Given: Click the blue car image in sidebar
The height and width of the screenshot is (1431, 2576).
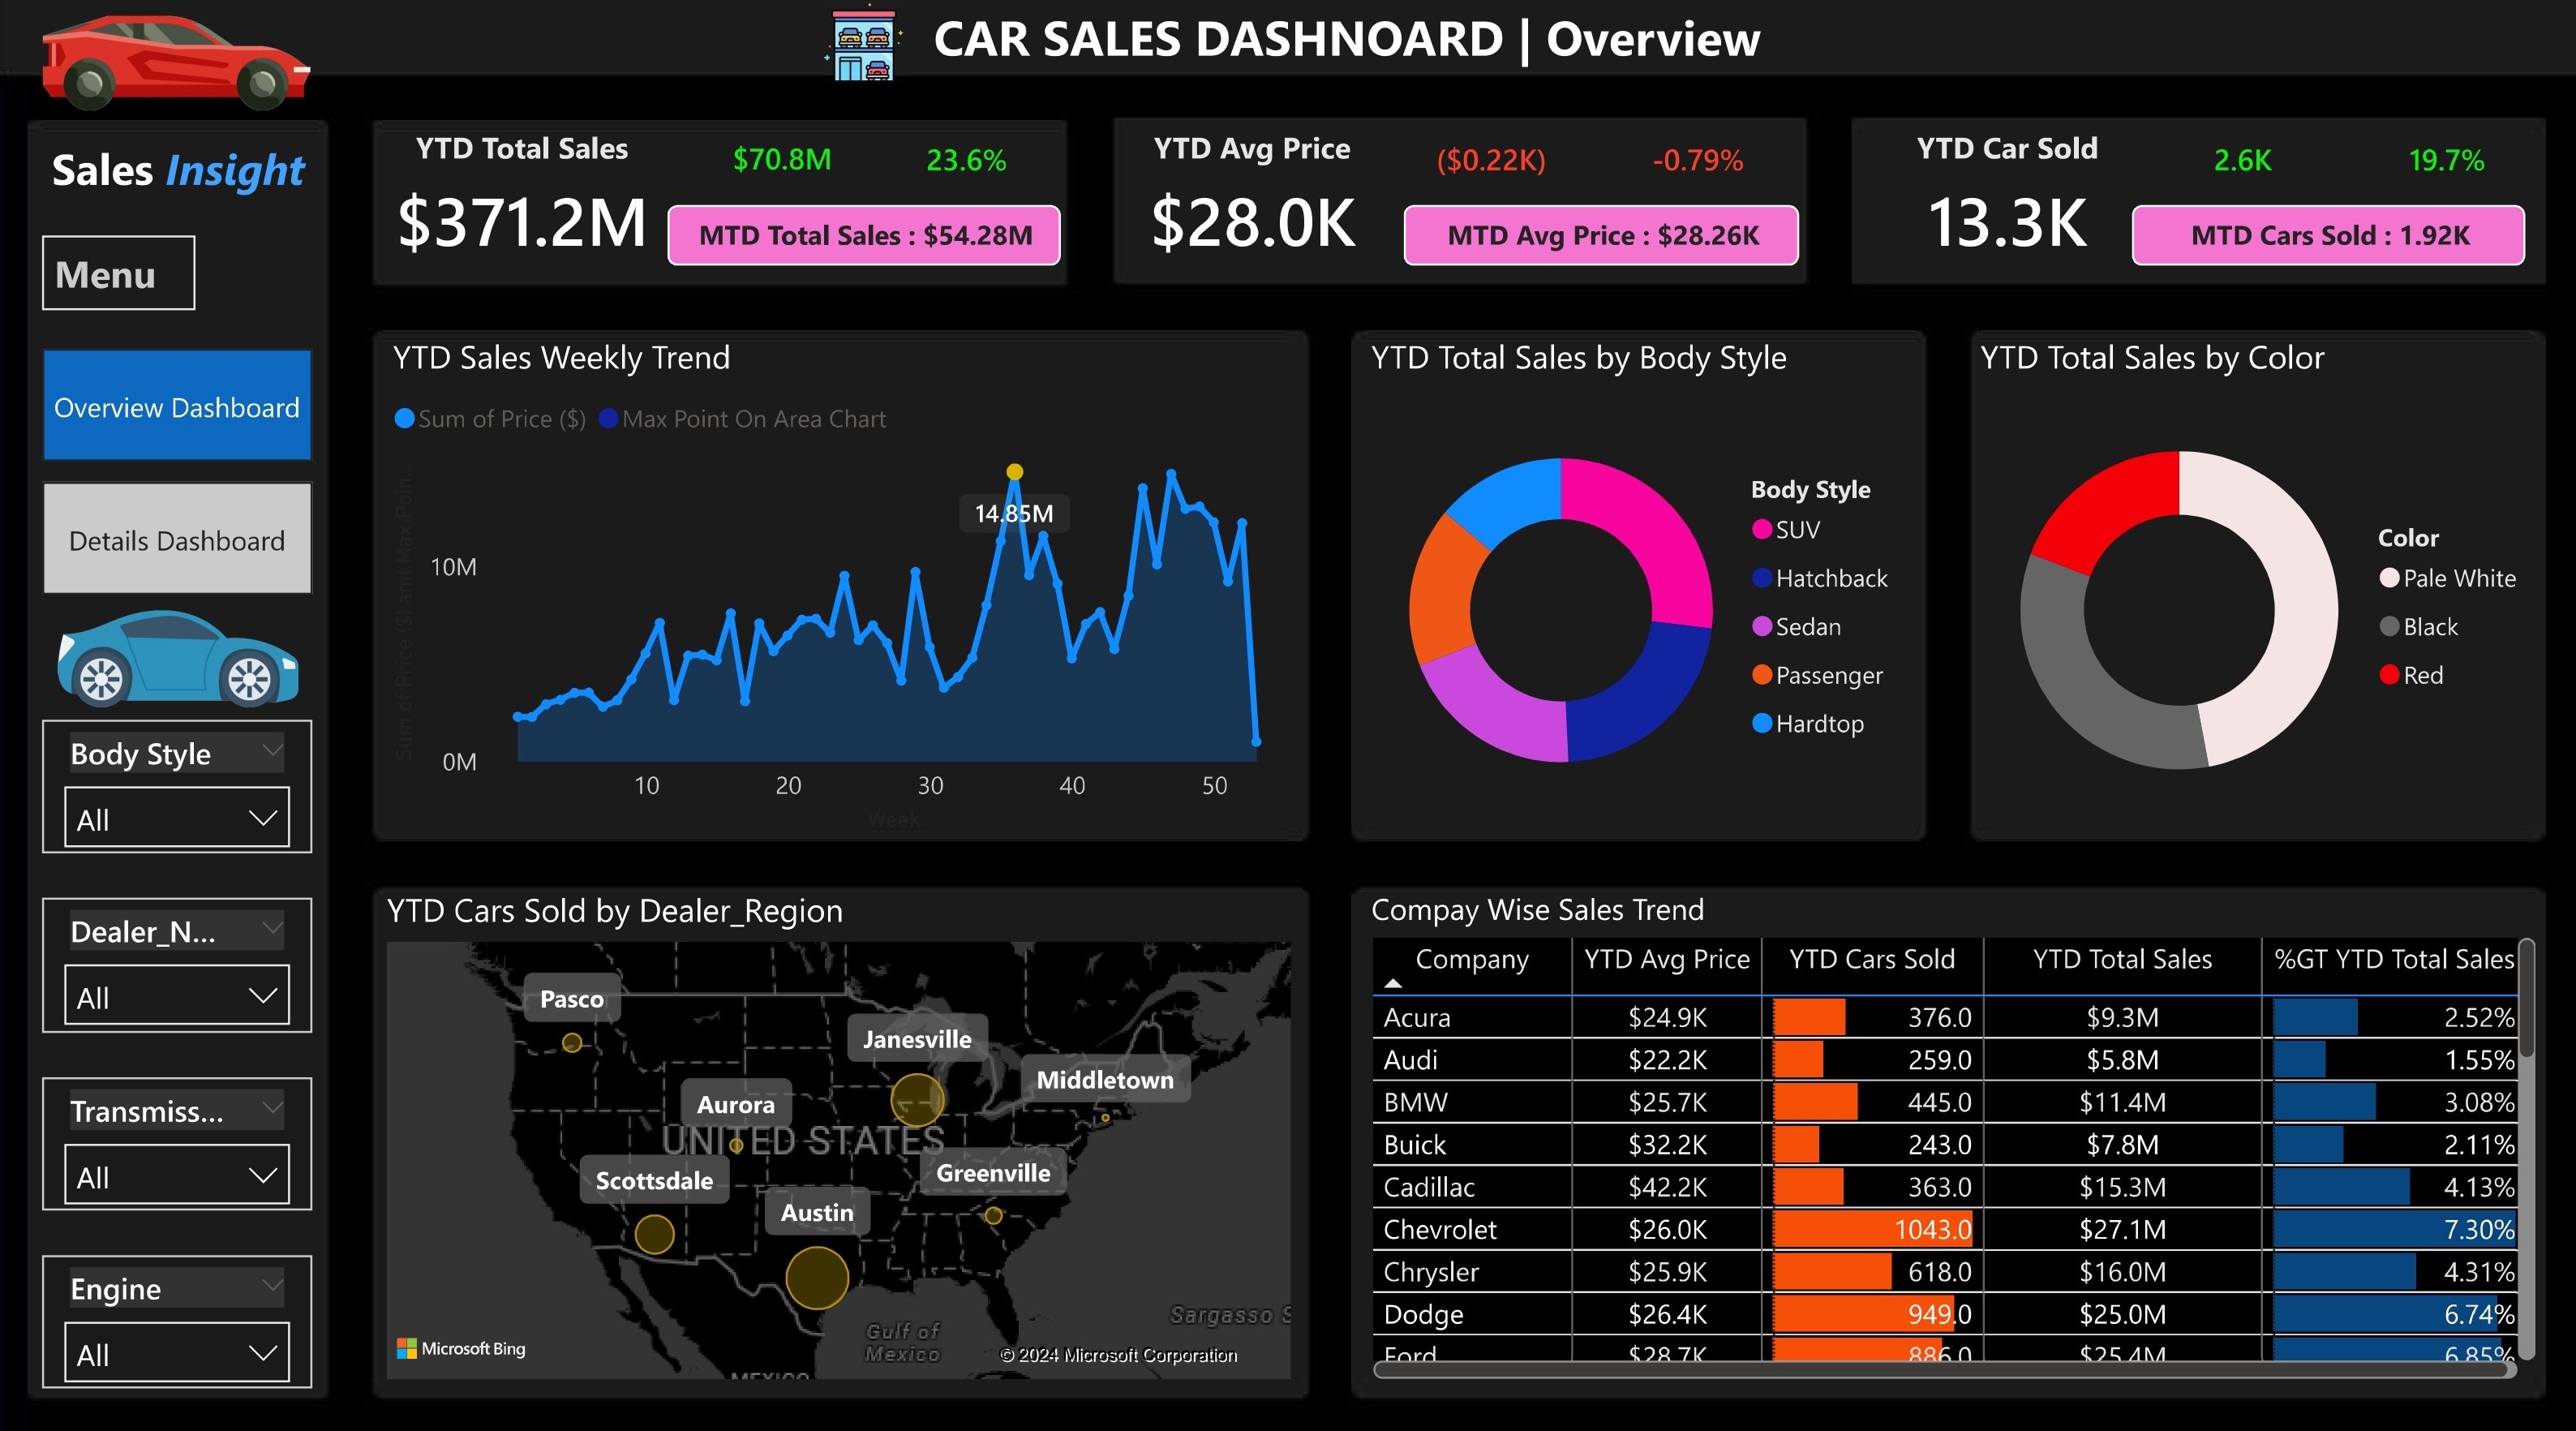Looking at the screenshot, I should (x=177, y=660).
